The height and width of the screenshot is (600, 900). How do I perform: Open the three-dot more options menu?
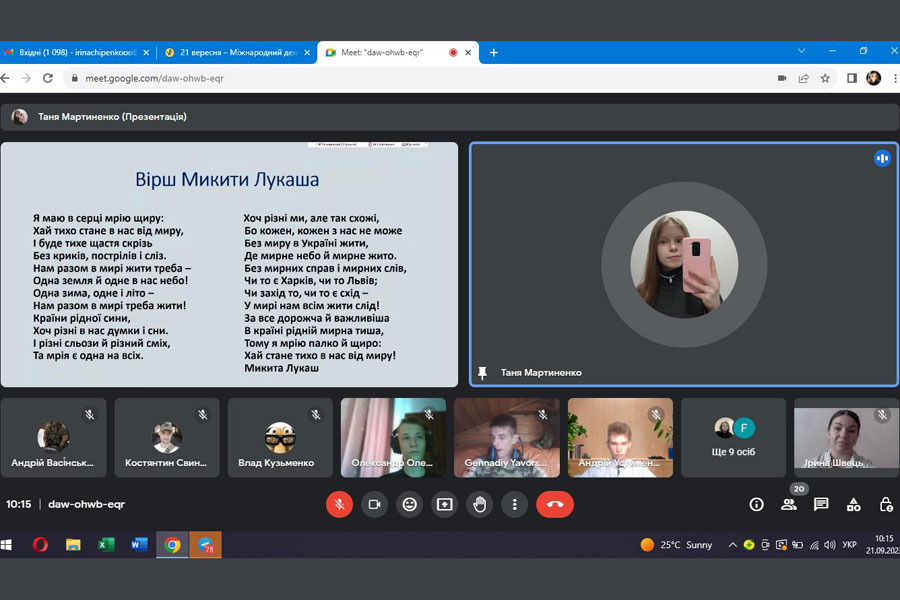[514, 504]
